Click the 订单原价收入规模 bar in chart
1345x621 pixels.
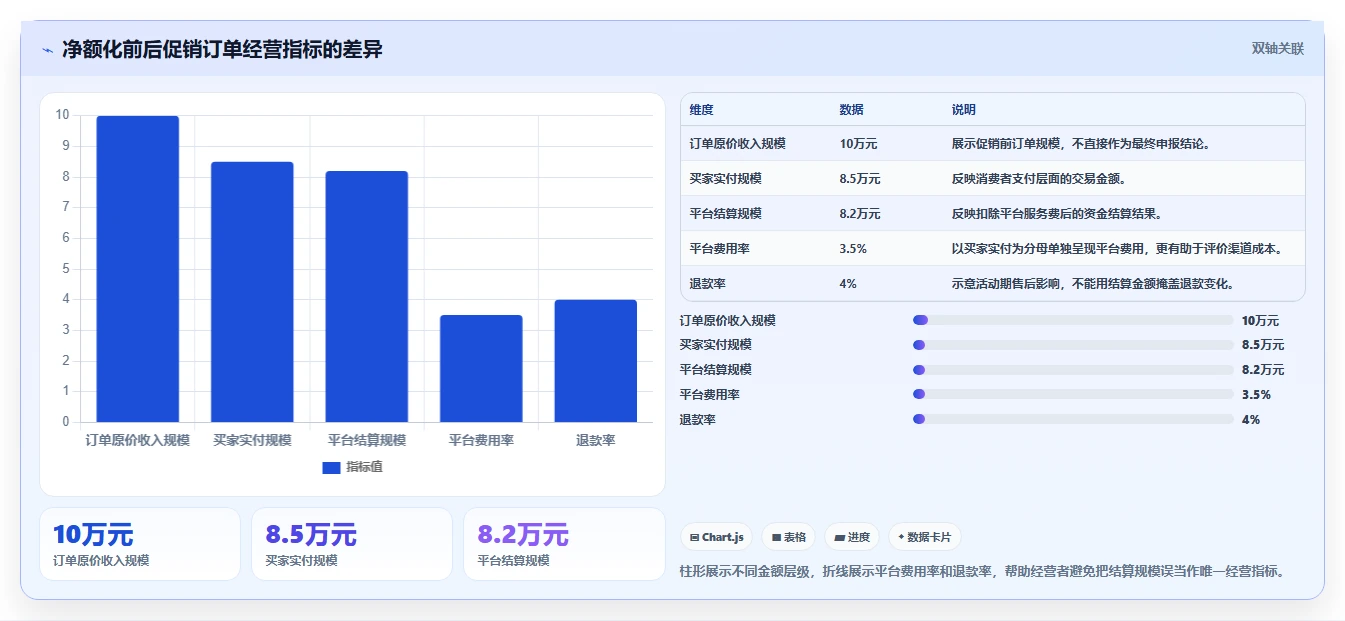click(x=138, y=269)
